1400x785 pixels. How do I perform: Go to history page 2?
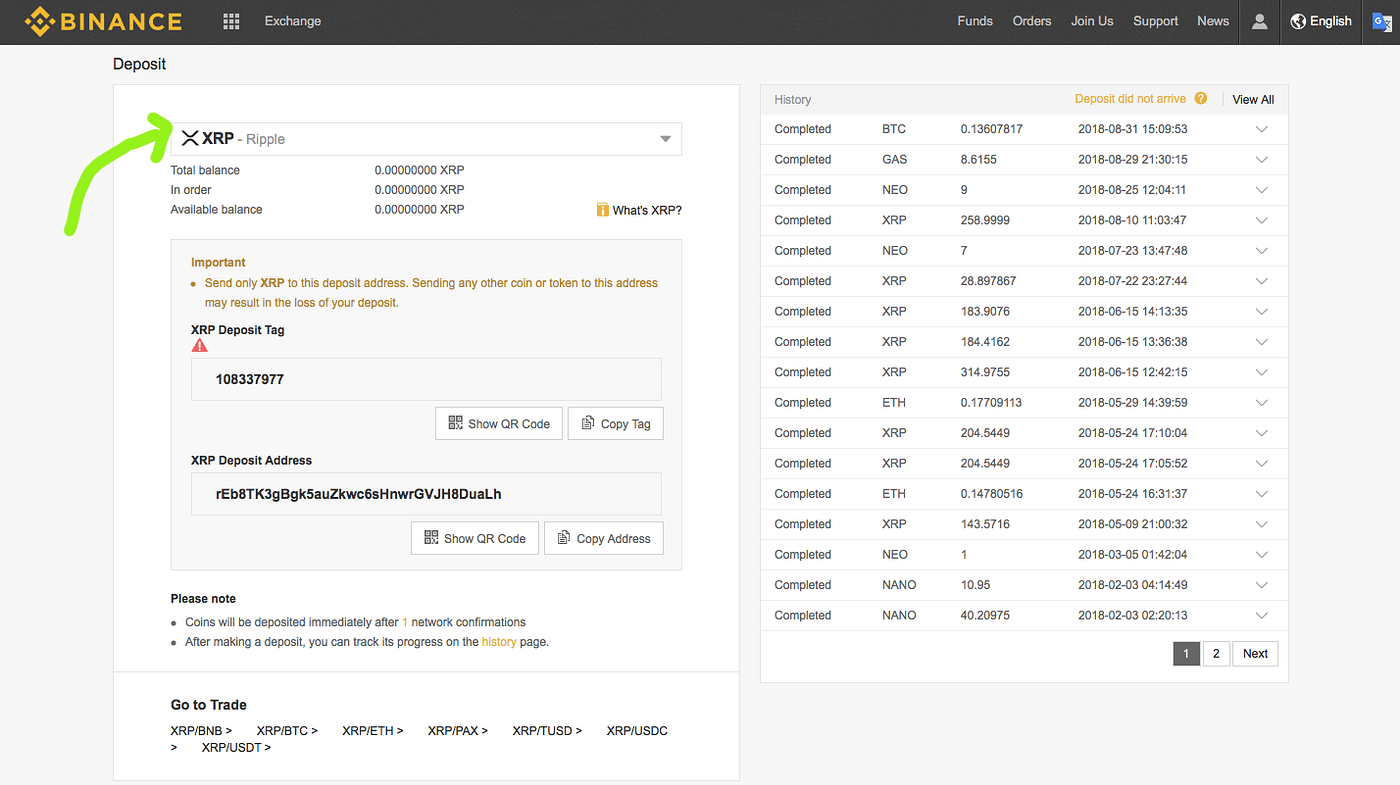[x=1216, y=654]
